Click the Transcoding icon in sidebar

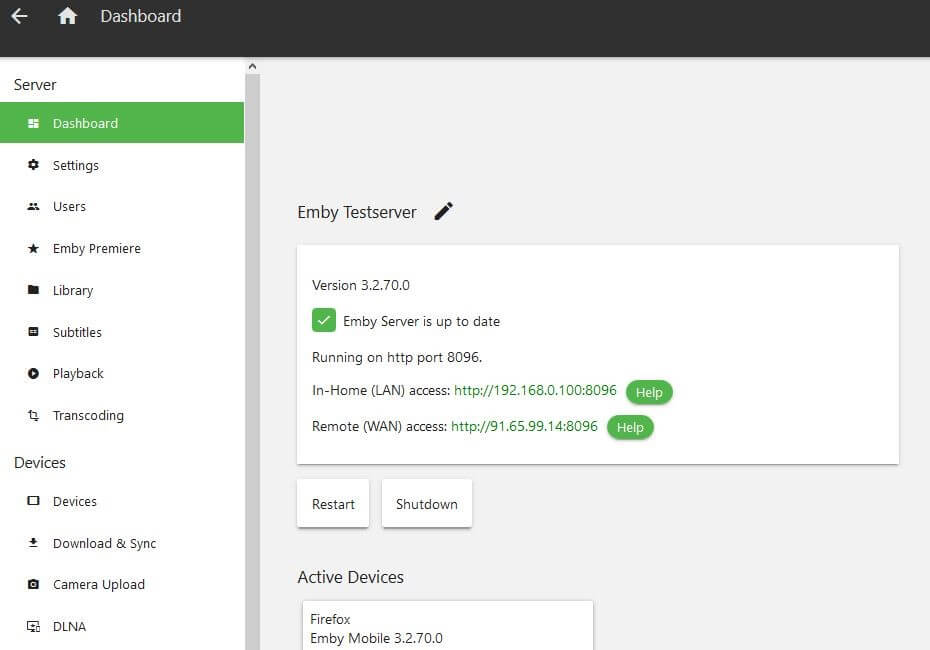[x=33, y=415]
